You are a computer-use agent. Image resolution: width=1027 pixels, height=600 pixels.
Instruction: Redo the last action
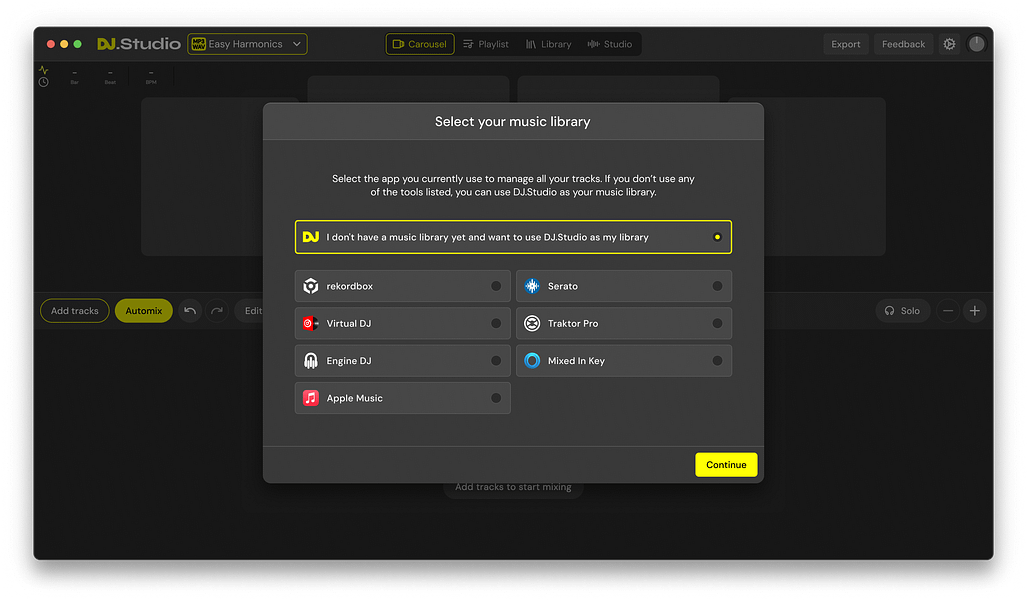click(x=217, y=311)
